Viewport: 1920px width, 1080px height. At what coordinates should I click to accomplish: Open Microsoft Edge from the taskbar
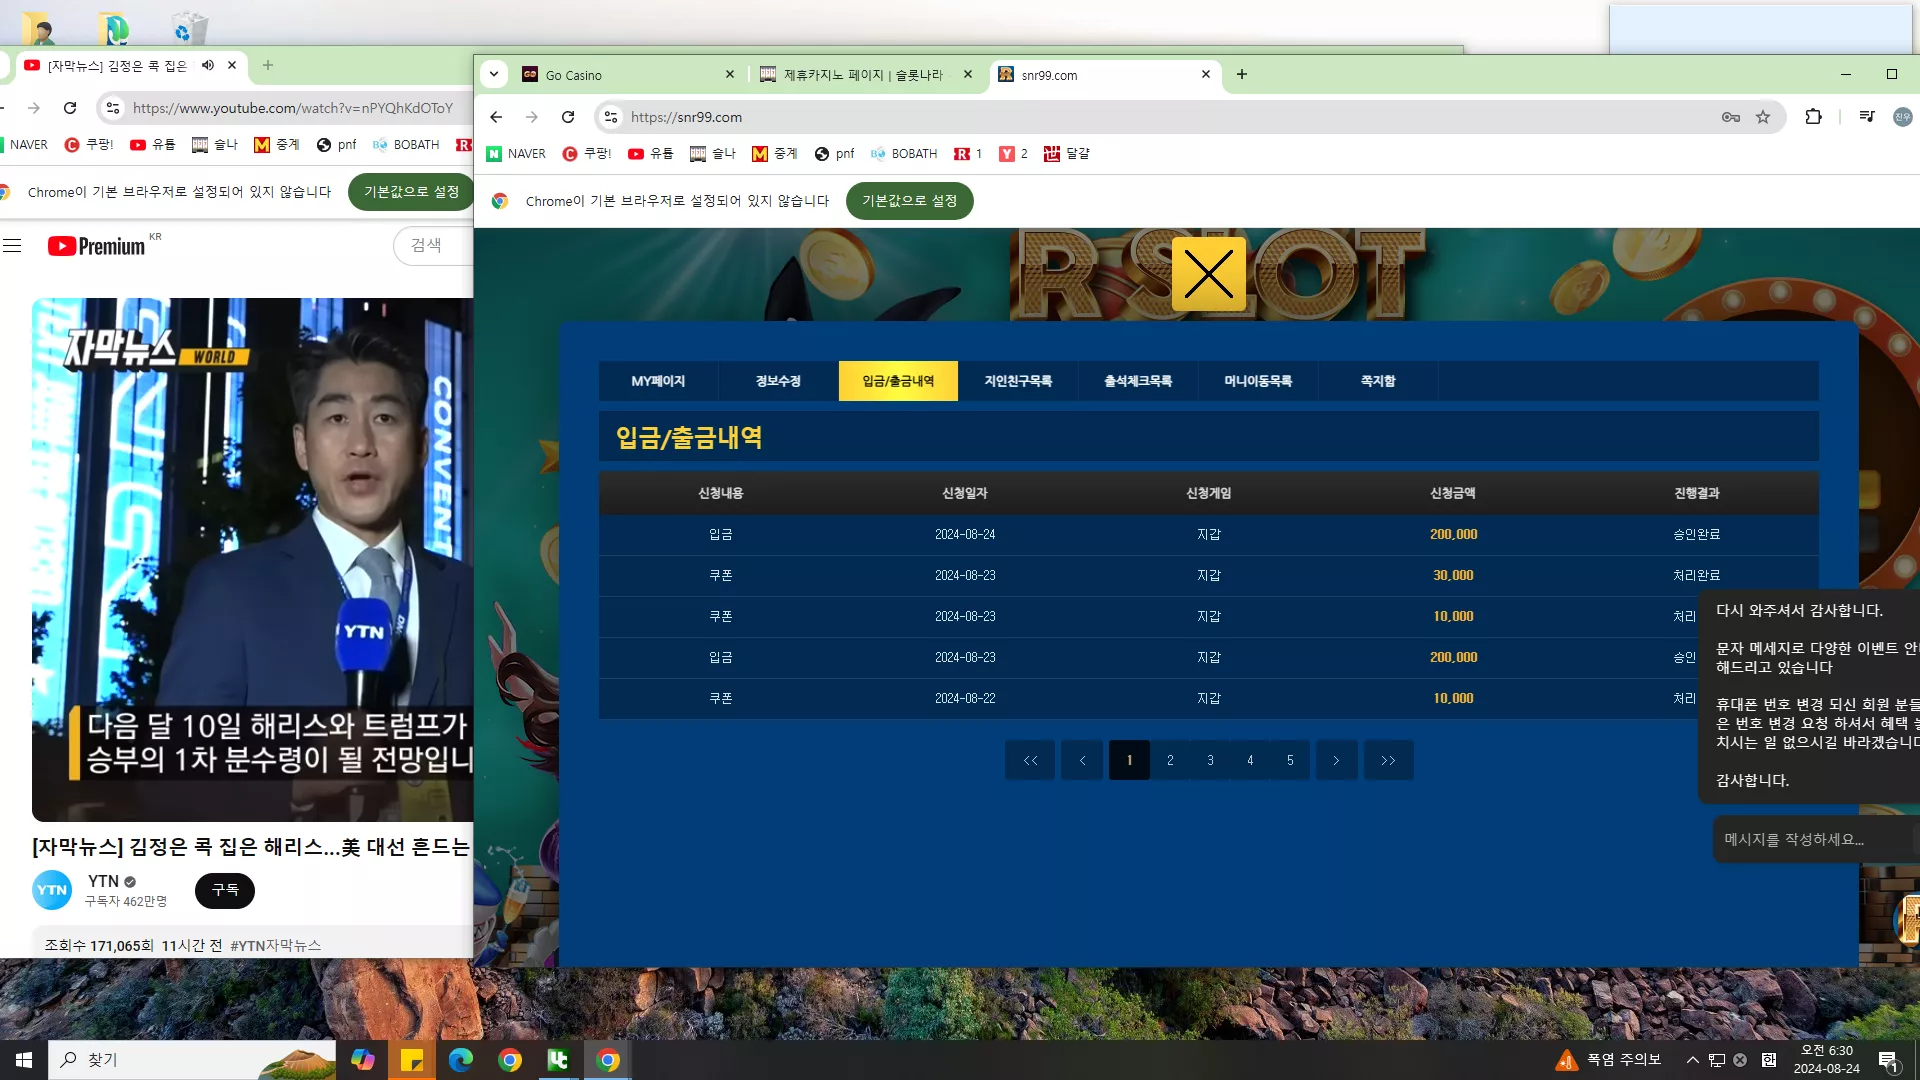pos(460,1060)
